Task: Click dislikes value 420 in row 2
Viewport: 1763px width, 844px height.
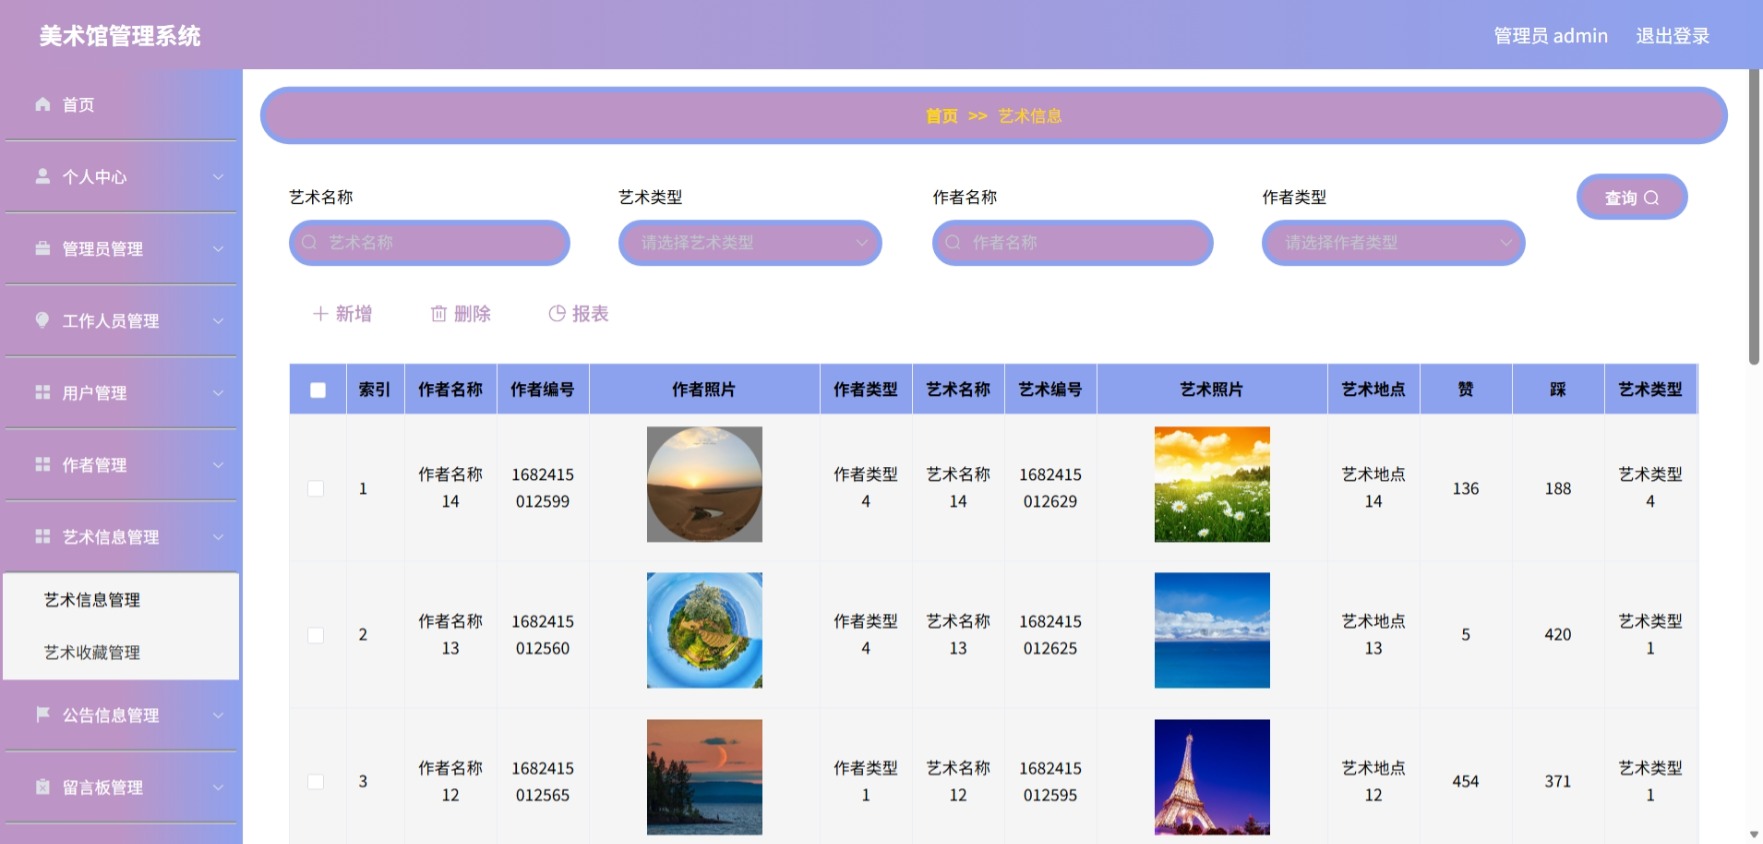Action: pos(1558,635)
